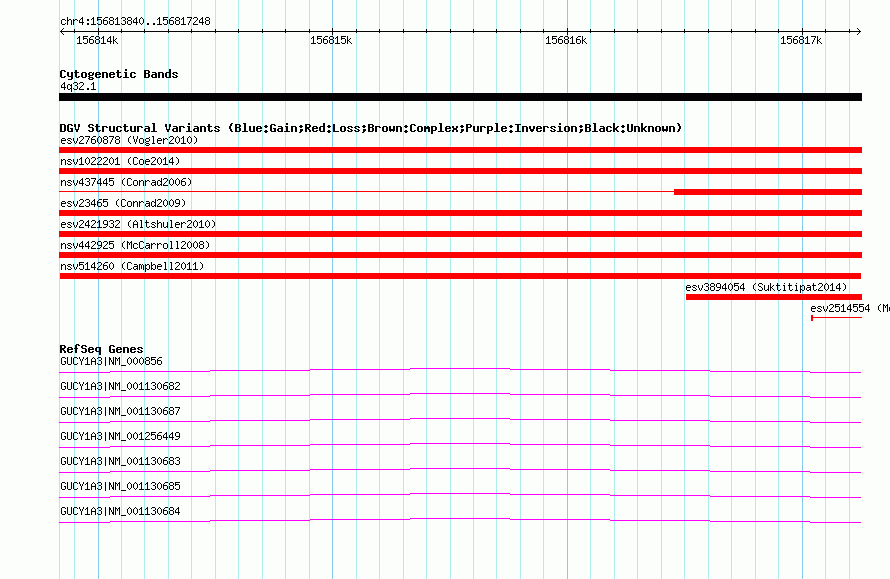Viewport: 890px width, 579px height.
Task: Open the GUCY1A3|NM_000856 transcript label
Action: [111, 362]
